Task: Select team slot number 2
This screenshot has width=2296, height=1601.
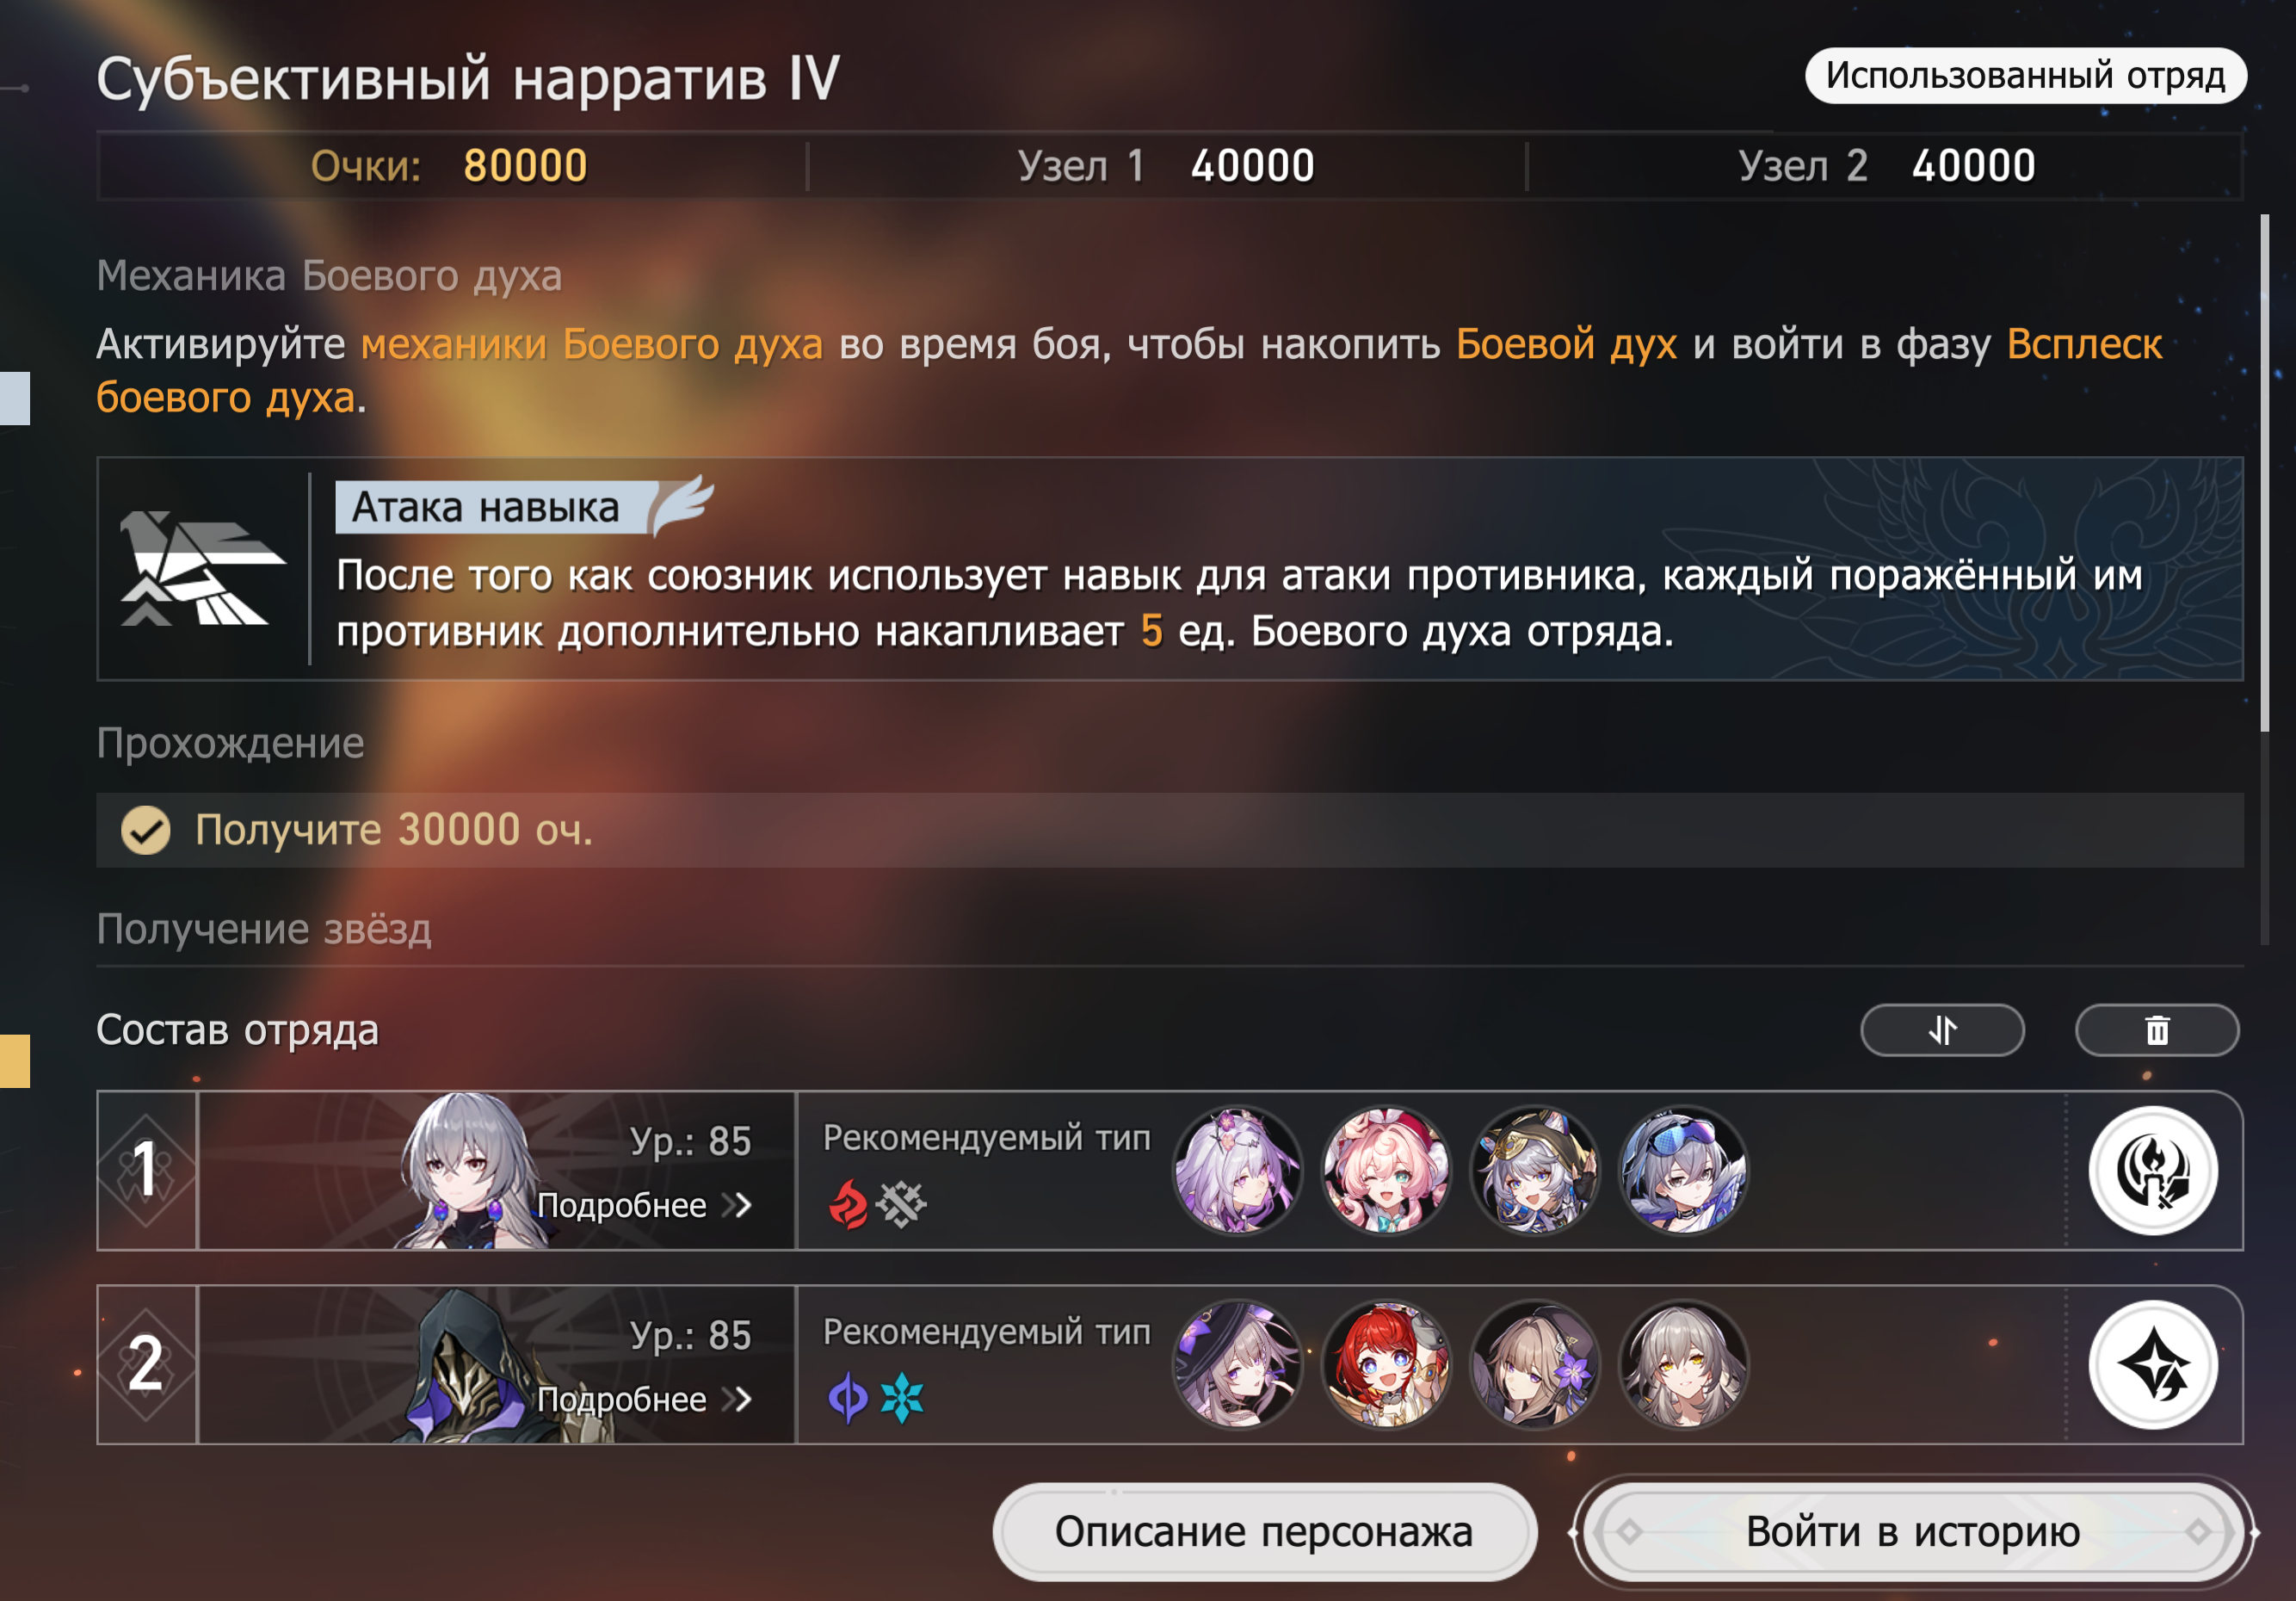Action: click(x=147, y=1364)
